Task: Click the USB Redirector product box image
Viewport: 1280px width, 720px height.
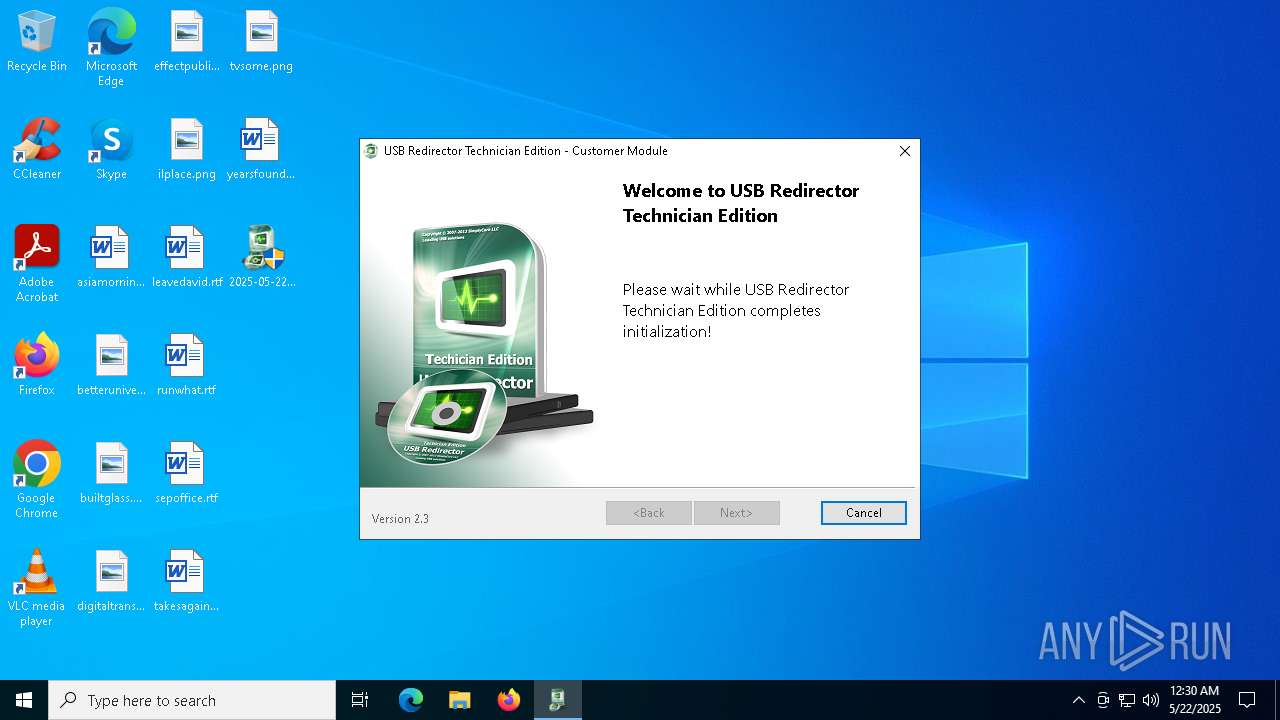Action: coord(484,345)
